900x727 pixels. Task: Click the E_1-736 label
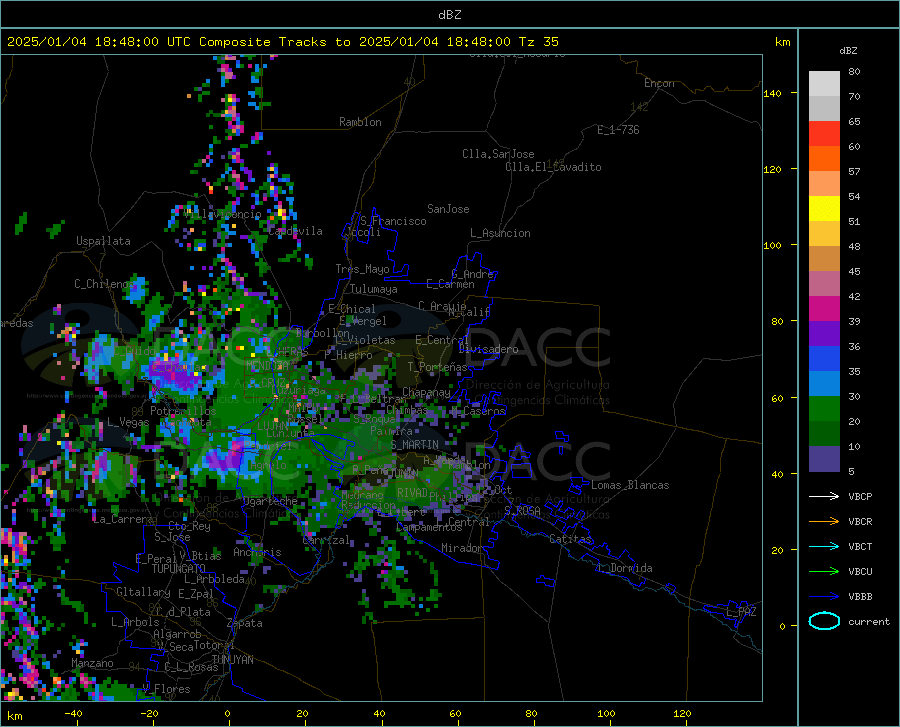[x=618, y=130]
